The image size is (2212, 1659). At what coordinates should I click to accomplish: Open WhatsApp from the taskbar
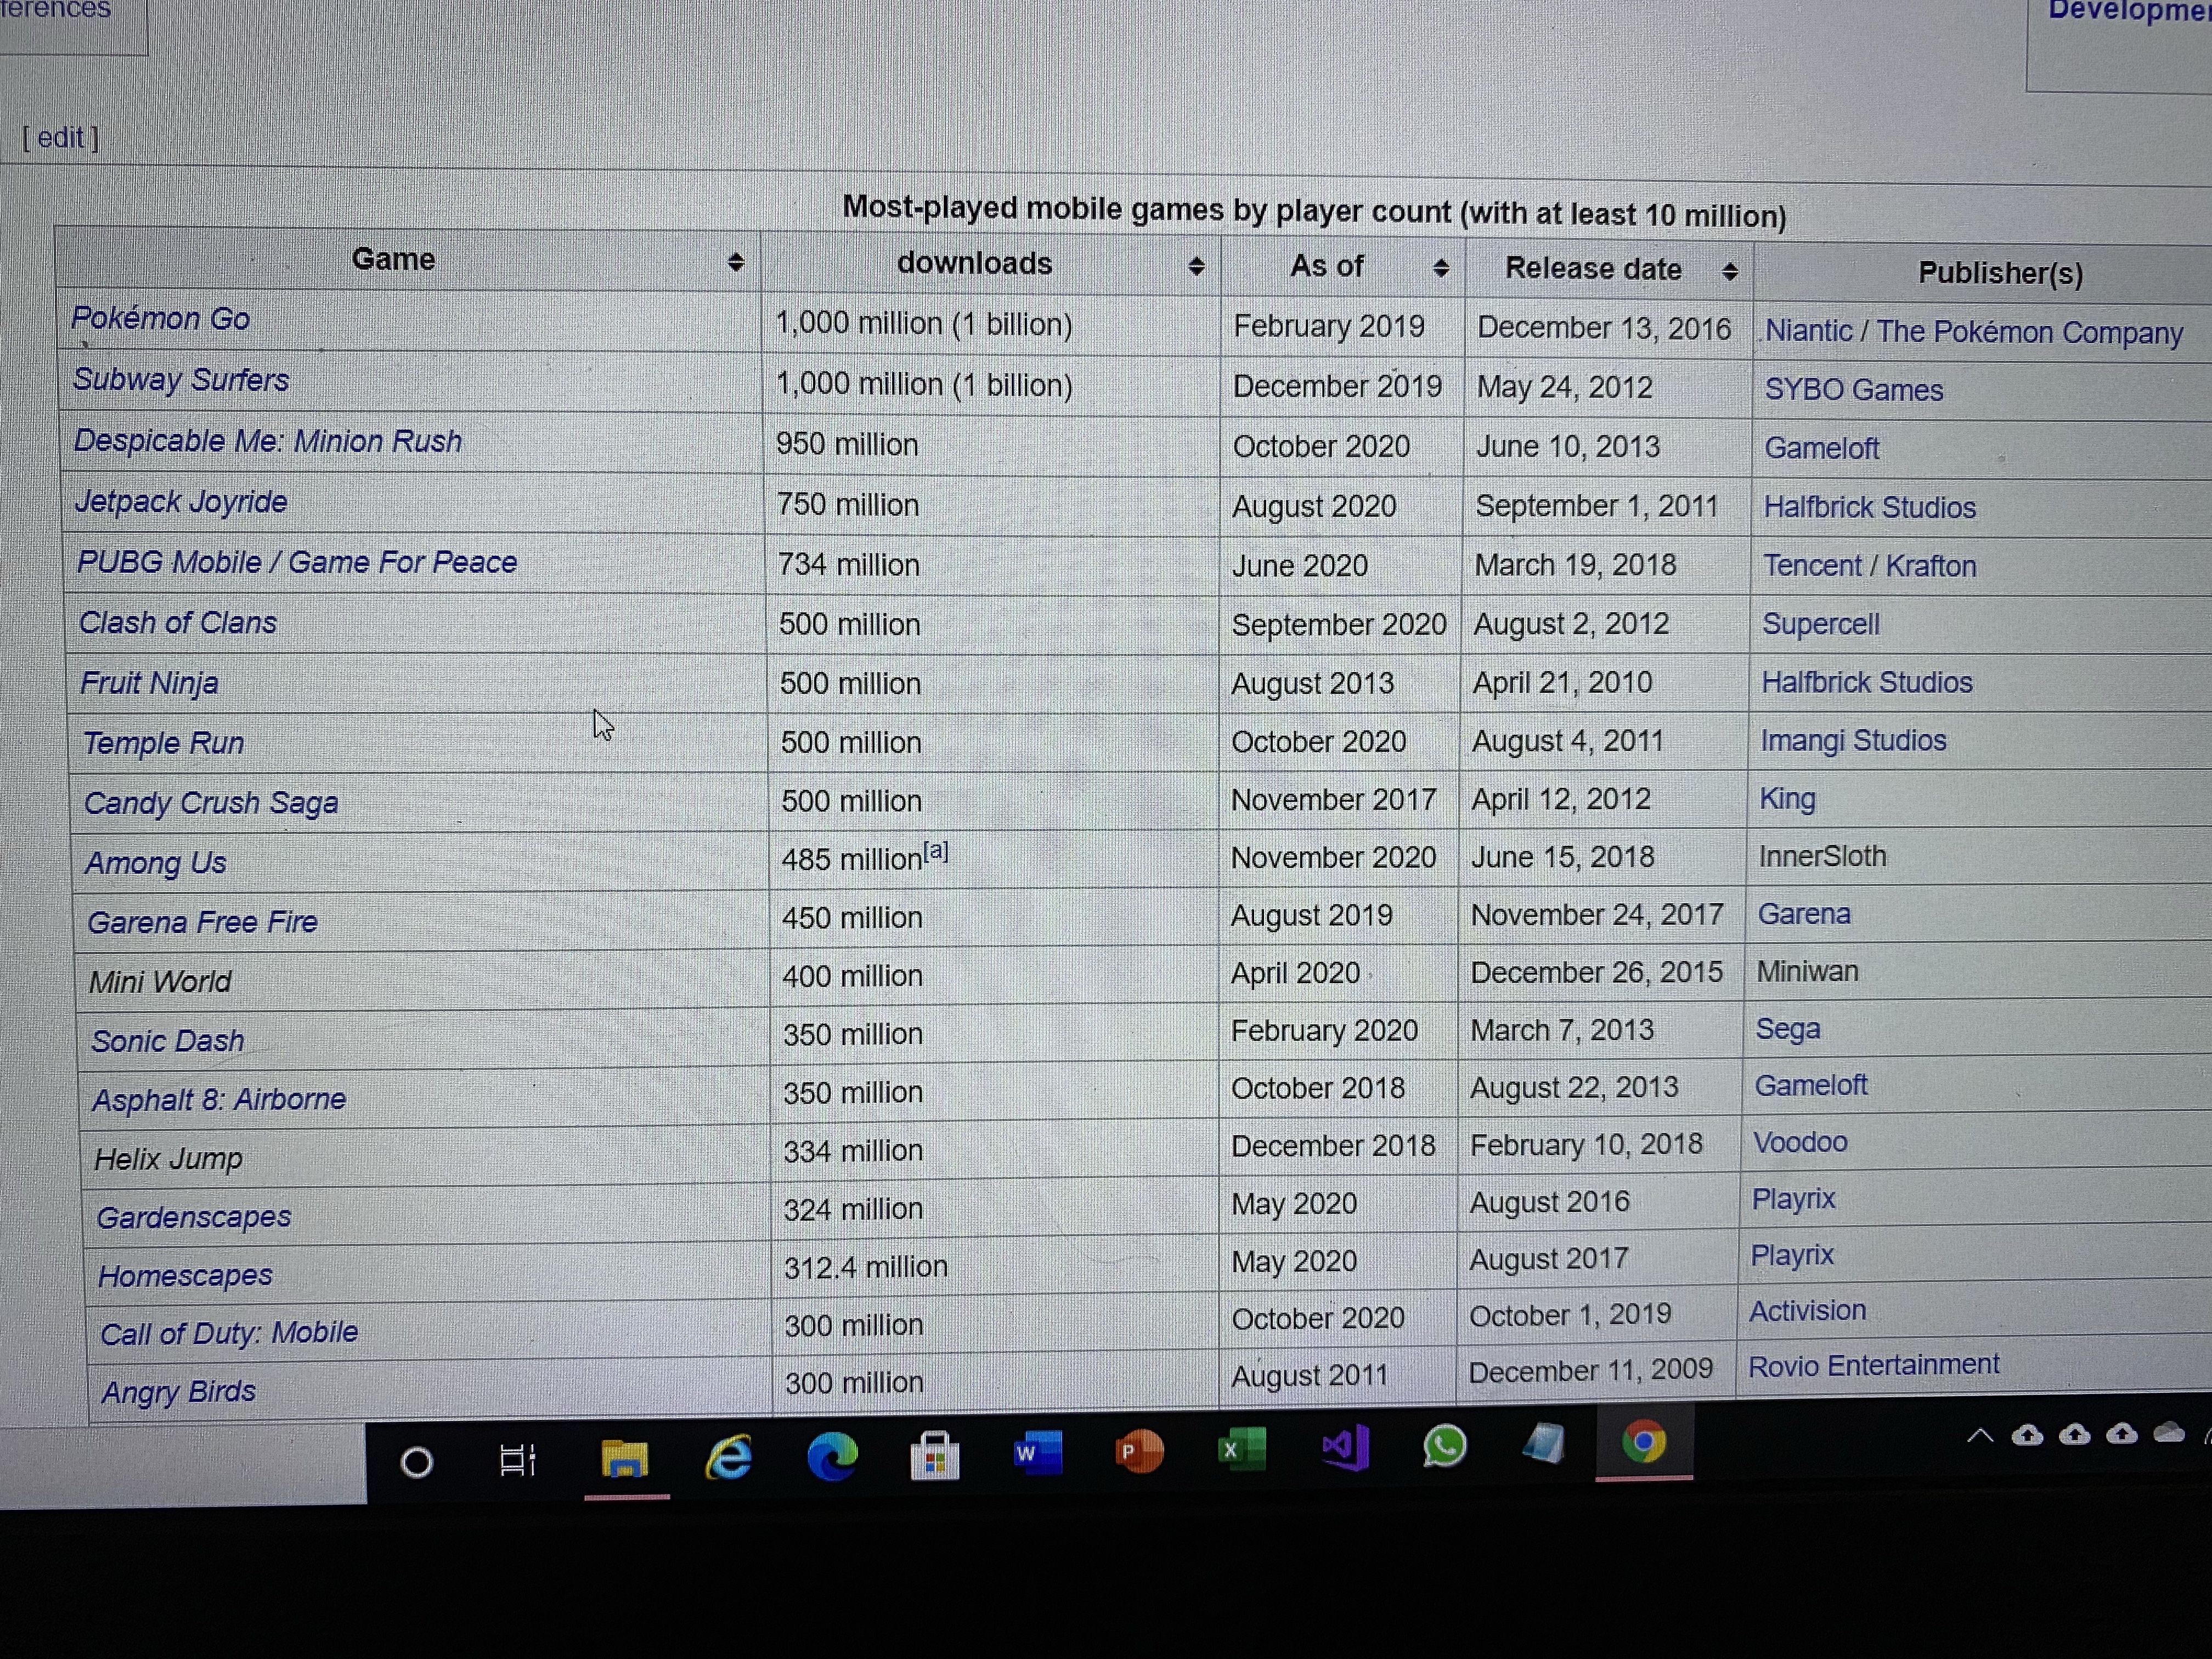1444,1445
